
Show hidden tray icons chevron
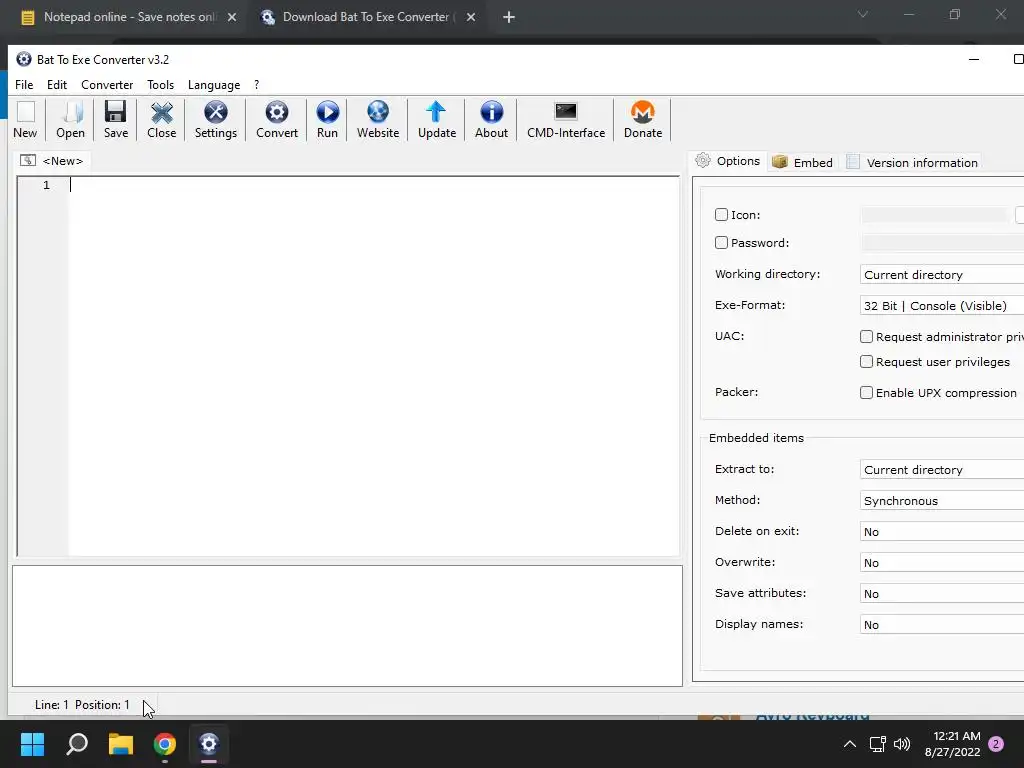(850, 744)
